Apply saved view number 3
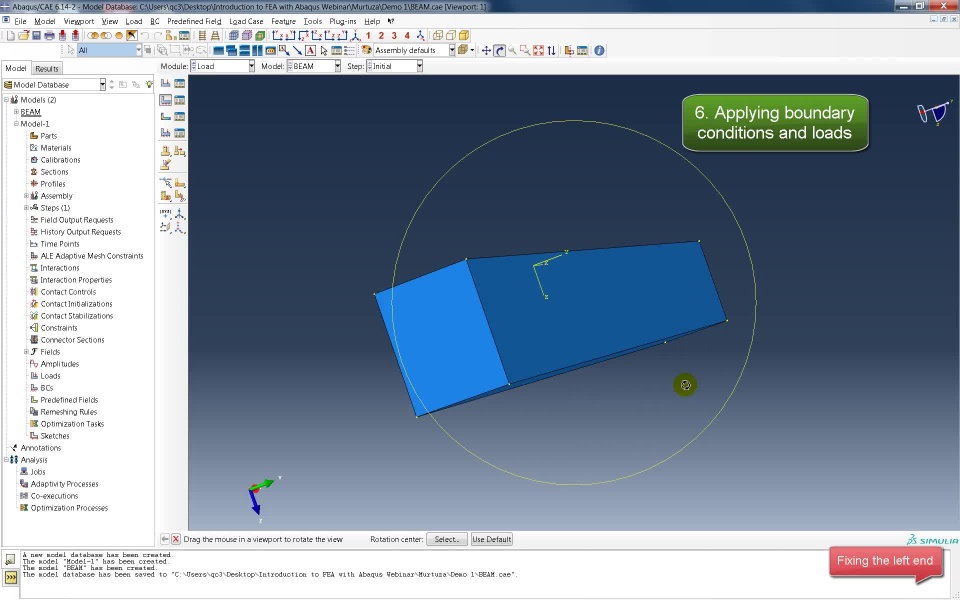 point(394,36)
